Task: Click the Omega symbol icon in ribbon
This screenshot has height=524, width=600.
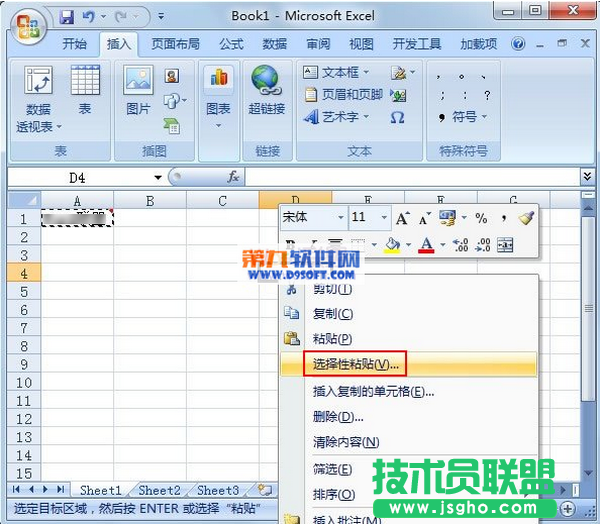Action: pos(397,117)
